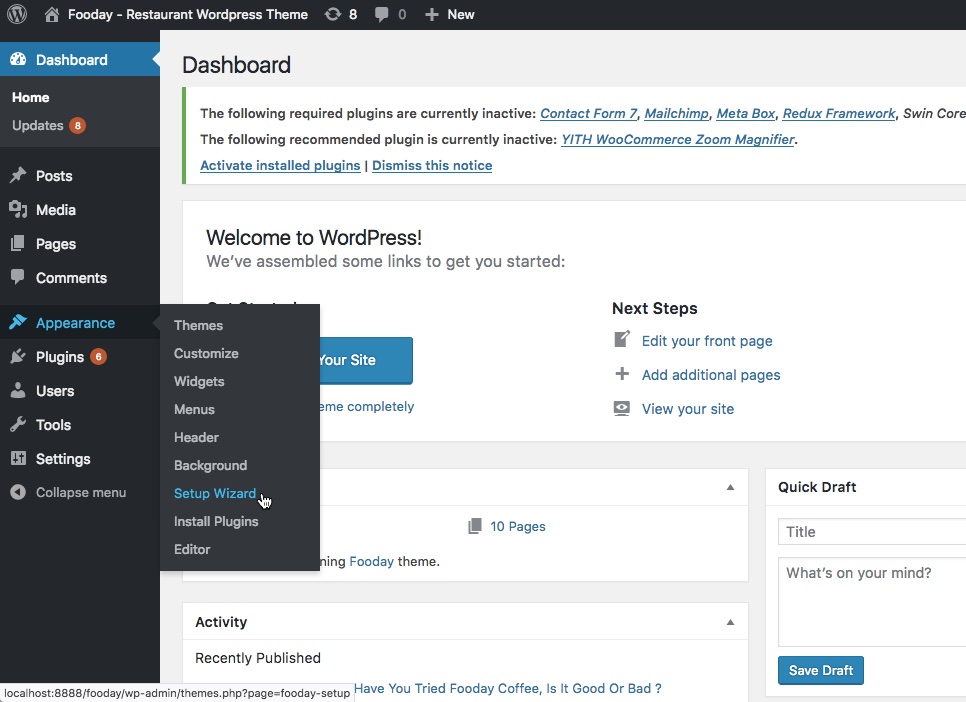Click the Users person icon
The height and width of the screenshot is (702, 966).
[x=18, y=390]
